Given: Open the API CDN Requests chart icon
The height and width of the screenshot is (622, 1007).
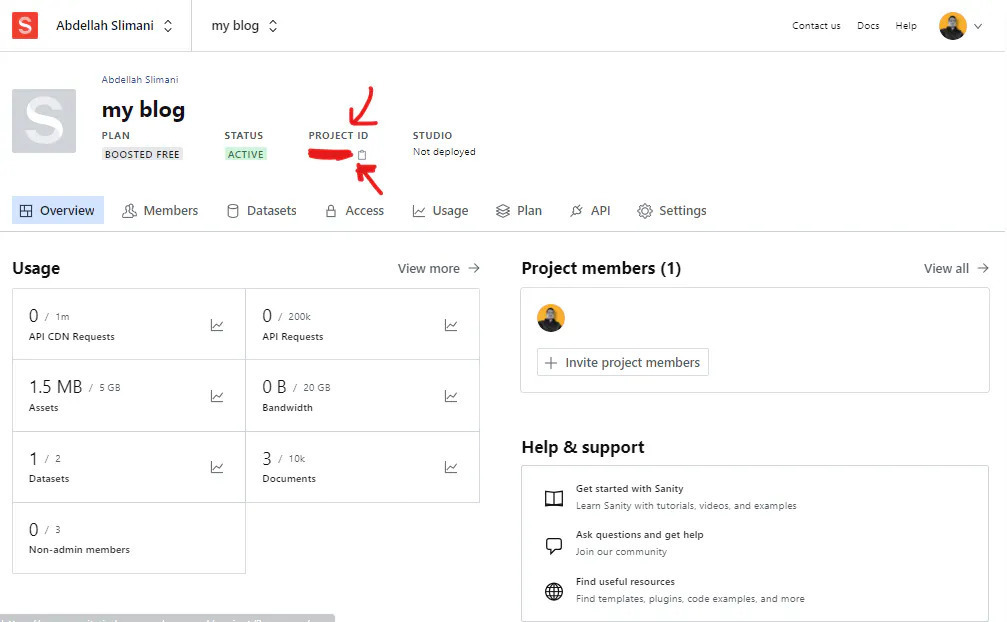Looking at the screenshot, I should [217, 324].
